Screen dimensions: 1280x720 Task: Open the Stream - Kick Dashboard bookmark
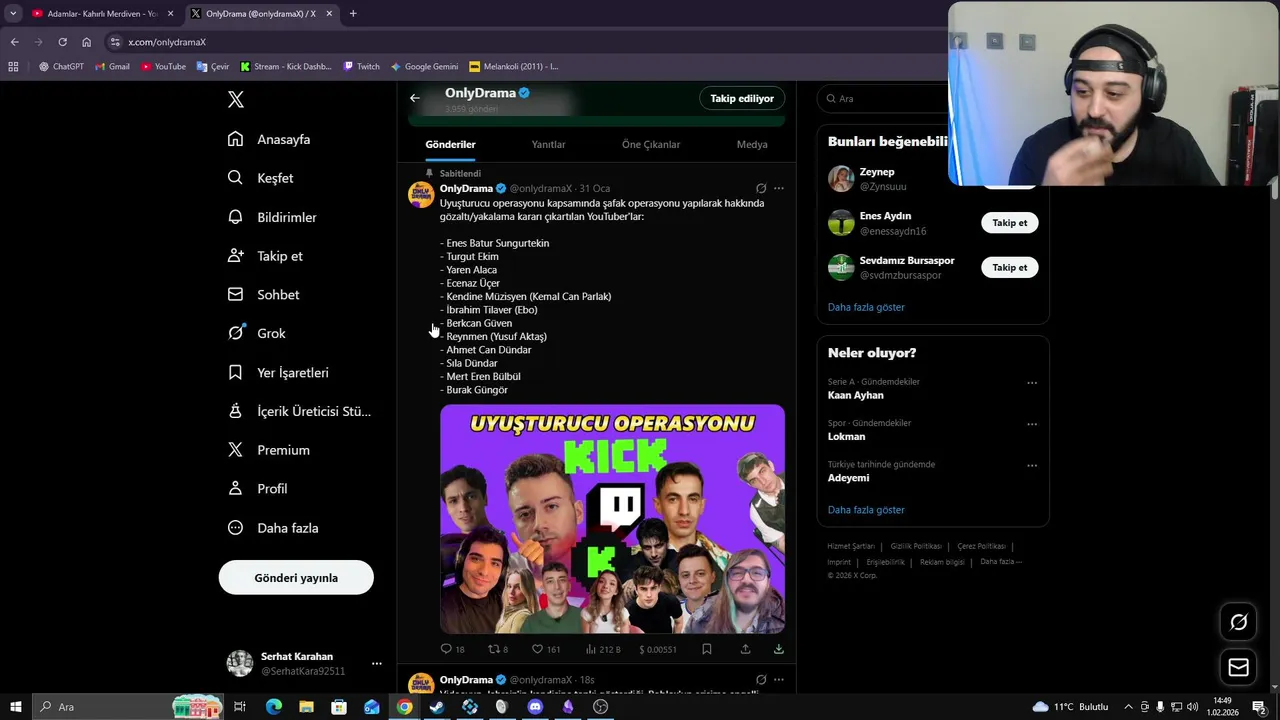tap(285, 67)
